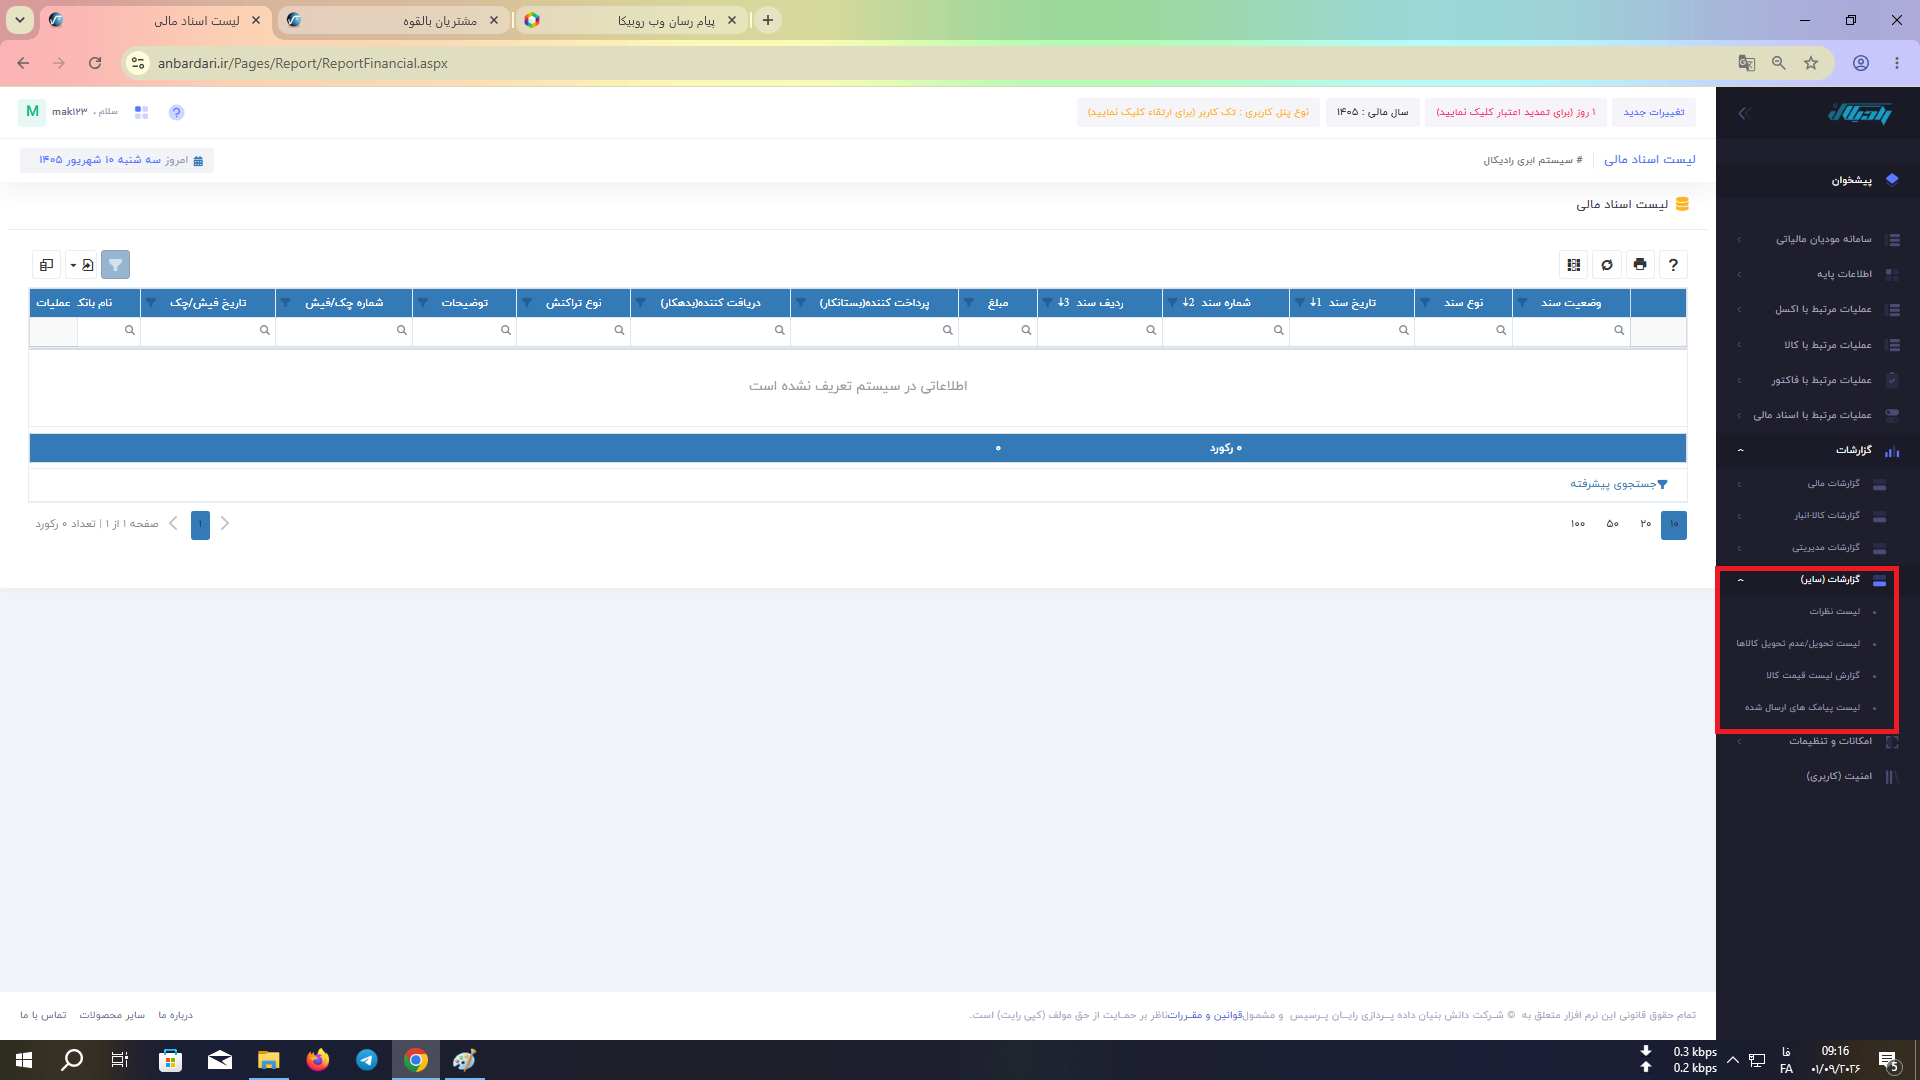The height and width of the screenshot is (1080, 1920).
Task: Click the سال مالی ۱۴۰۵ badge
Action: 1372,112
